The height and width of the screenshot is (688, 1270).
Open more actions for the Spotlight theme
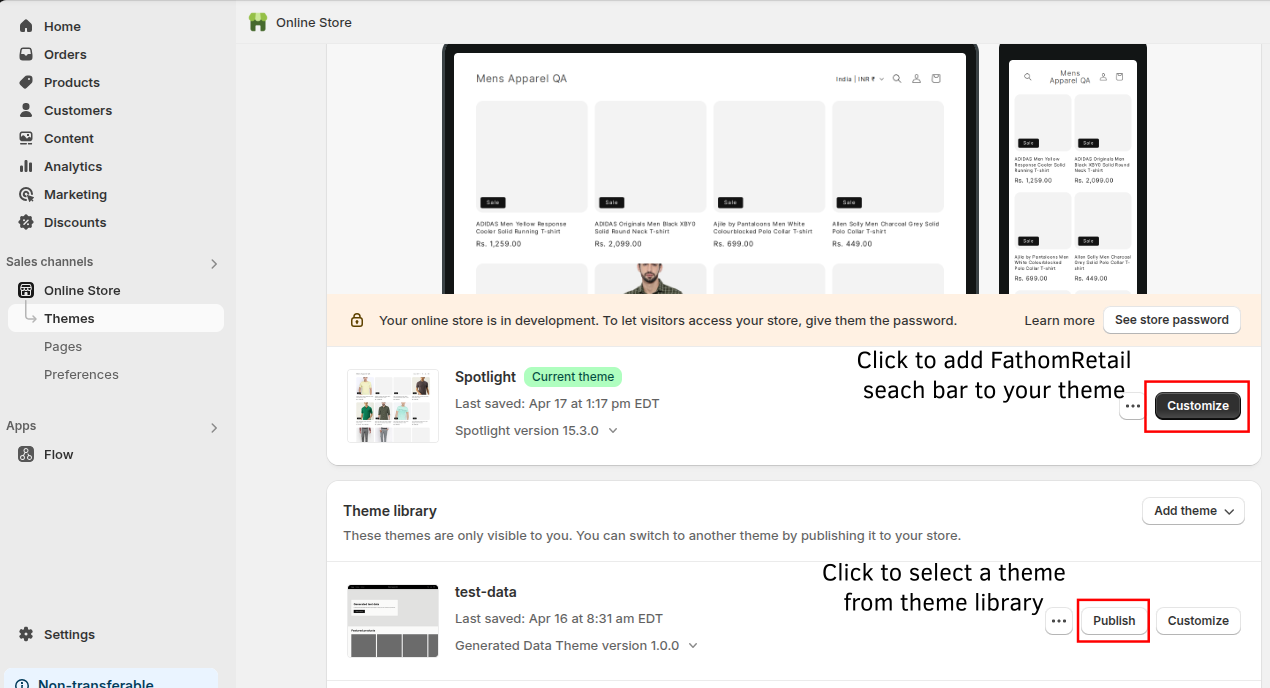[x=1132, y=406]
